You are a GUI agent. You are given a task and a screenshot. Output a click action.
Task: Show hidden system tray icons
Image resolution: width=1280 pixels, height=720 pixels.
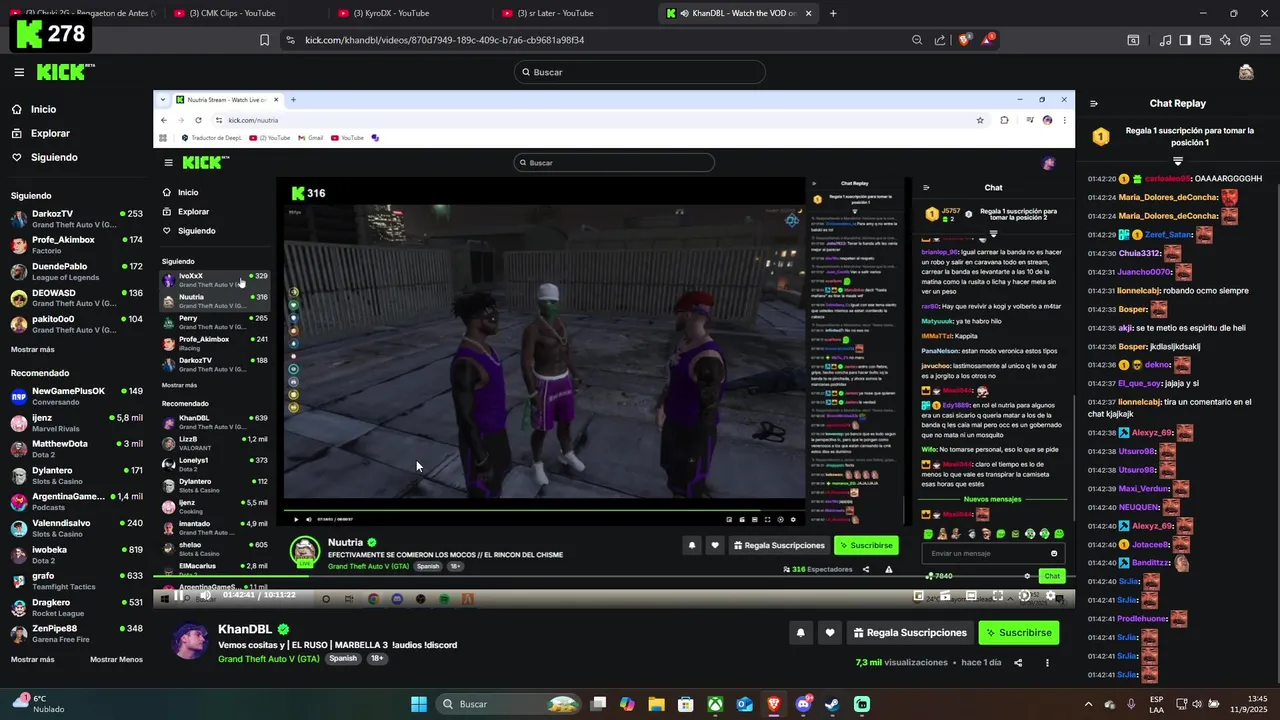point(1088,704)
